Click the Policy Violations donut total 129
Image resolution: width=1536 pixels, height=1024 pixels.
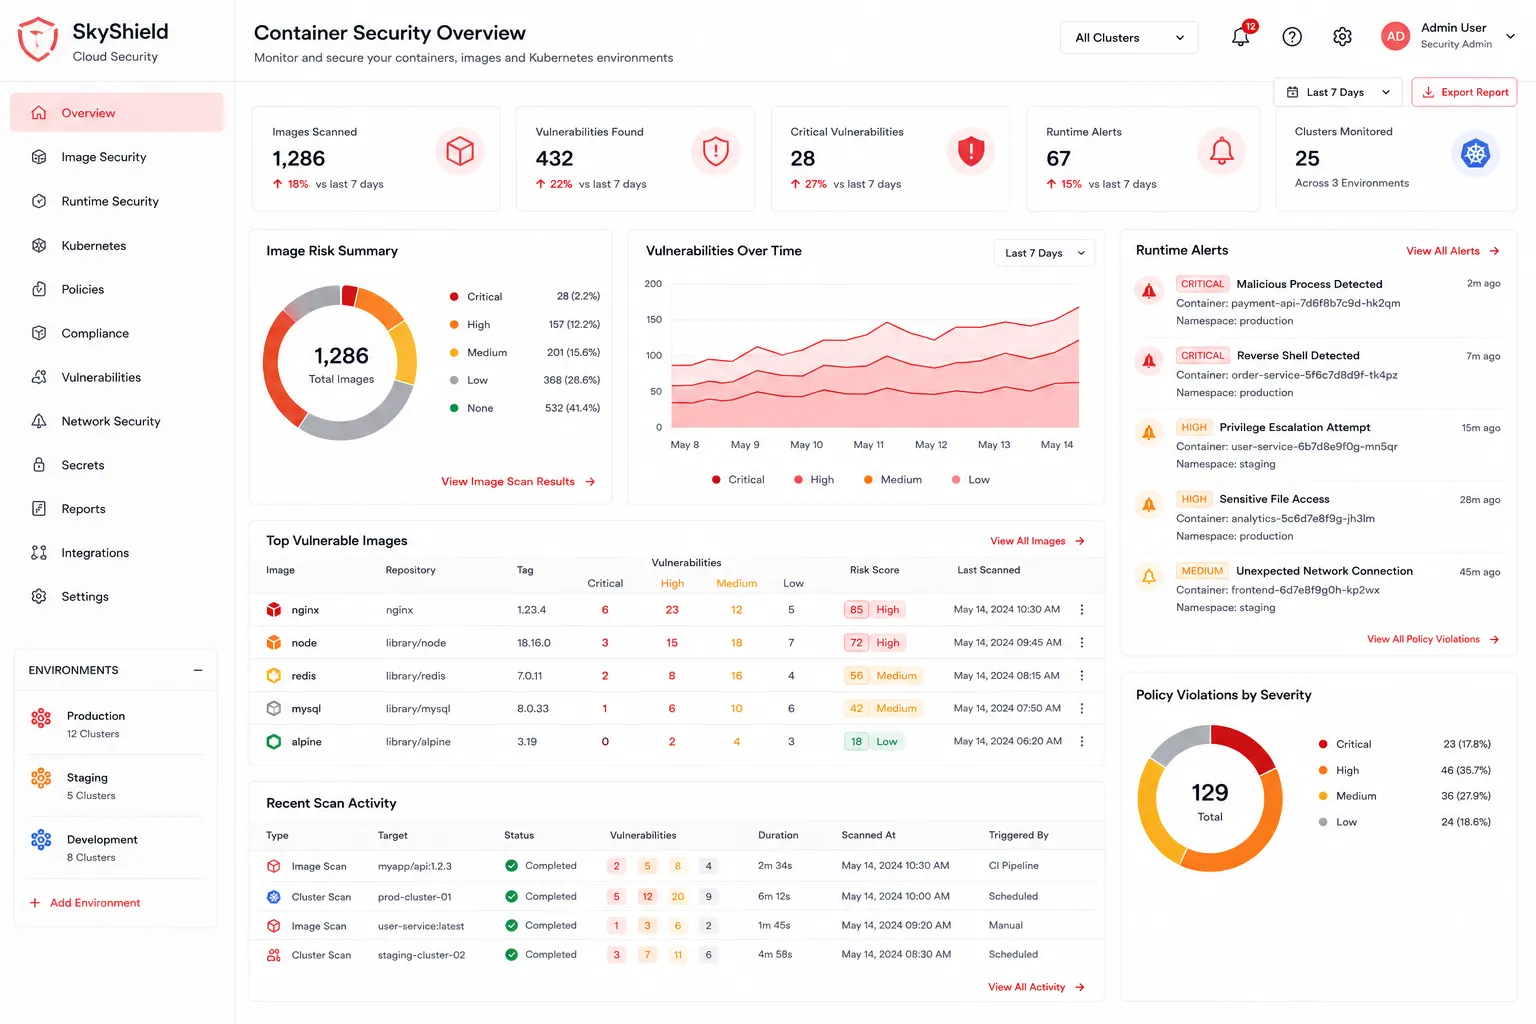tap(1210, 793)
